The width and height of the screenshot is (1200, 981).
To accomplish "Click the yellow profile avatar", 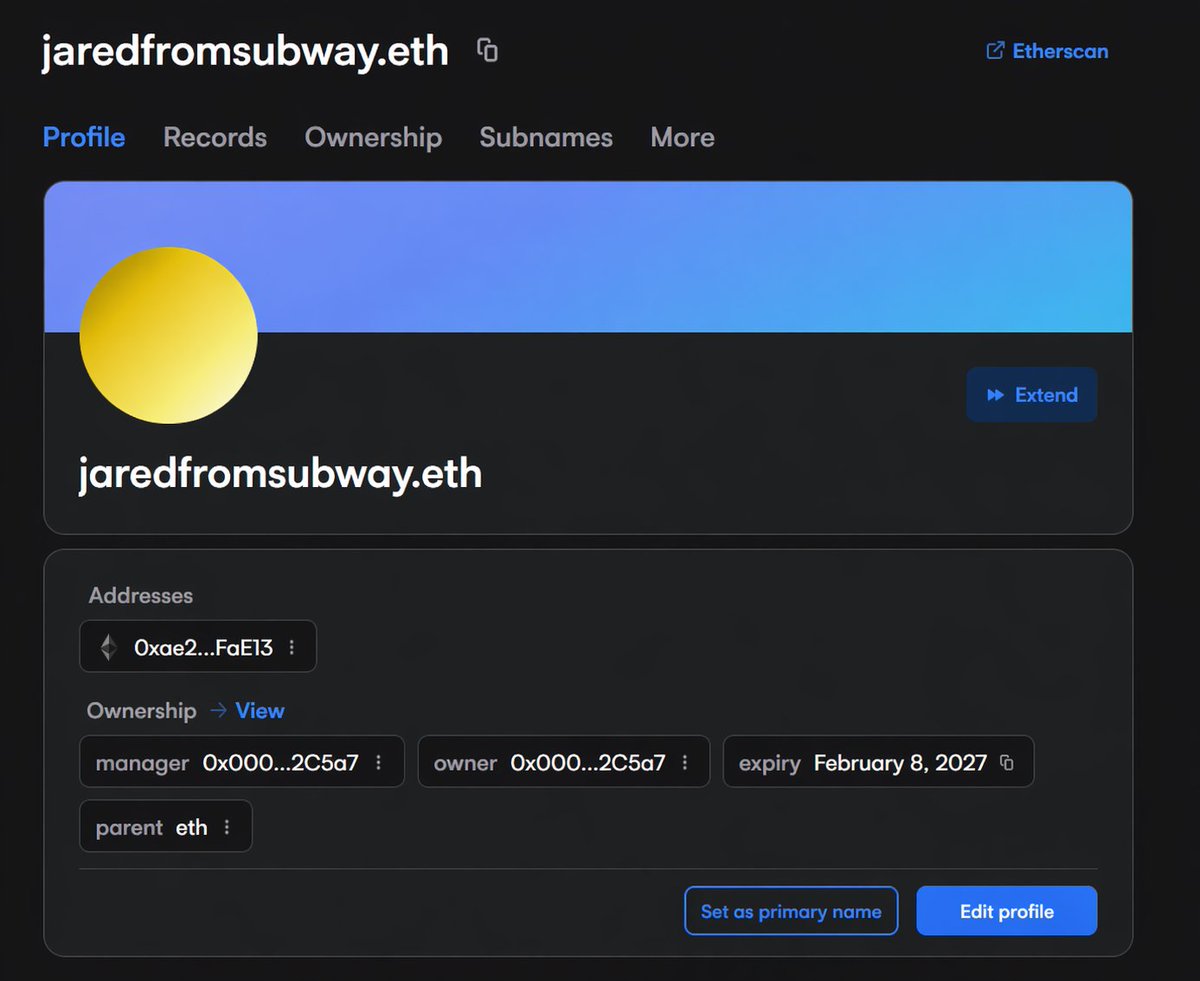I will coord(168,336).
